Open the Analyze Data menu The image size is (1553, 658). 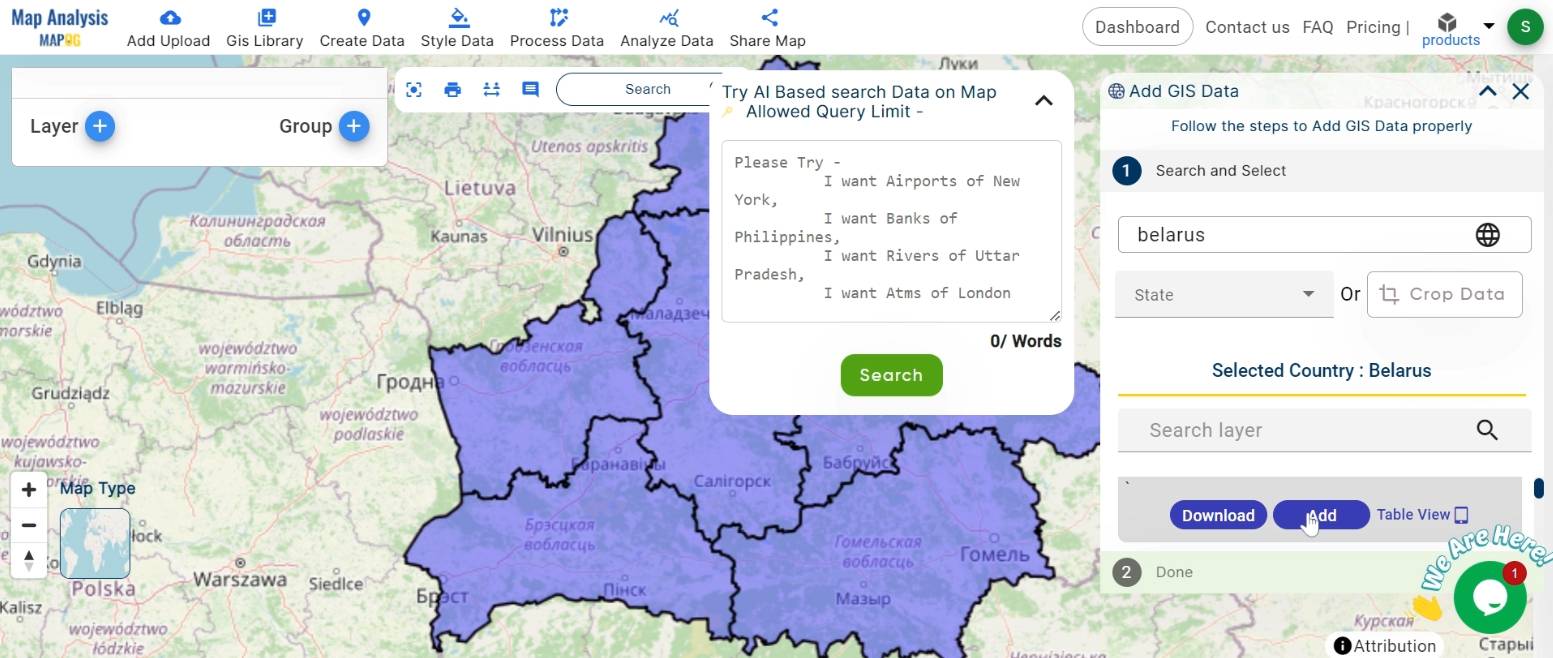coord(667,28)
